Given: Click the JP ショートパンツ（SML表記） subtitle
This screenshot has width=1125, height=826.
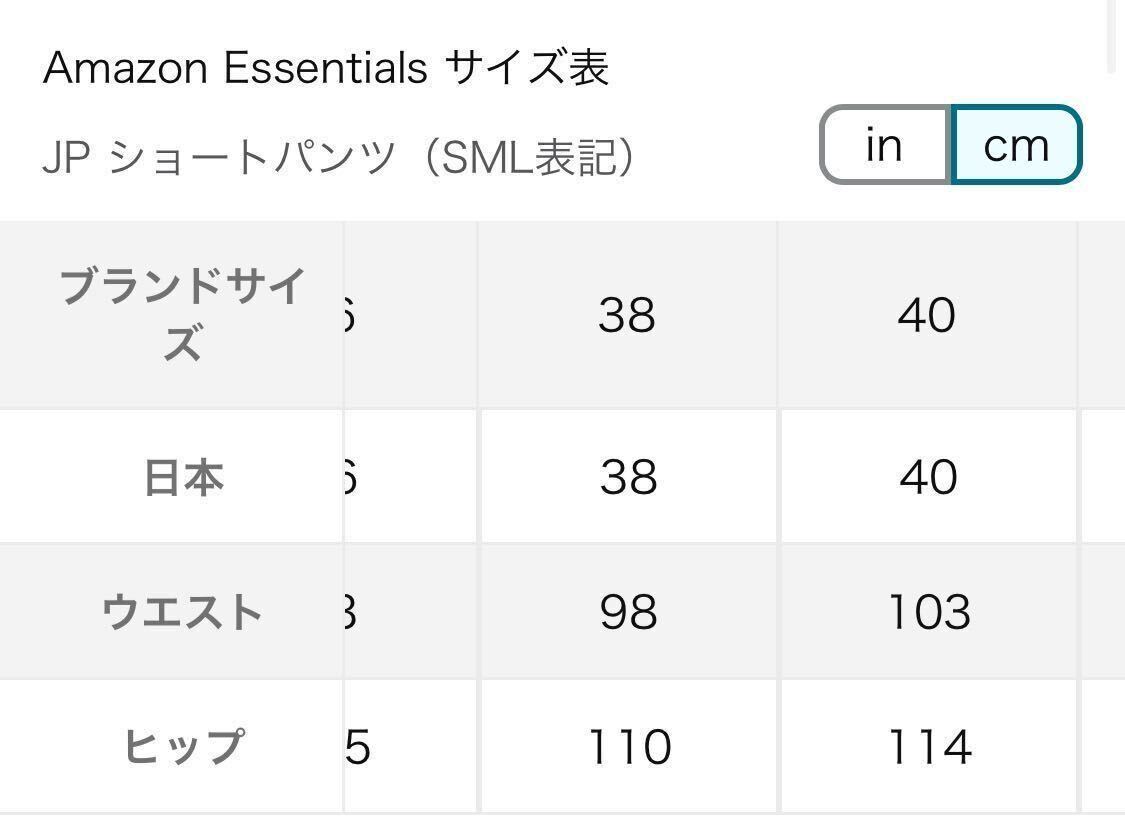Looking at the screenshot, I should click(x=340, y=159).
